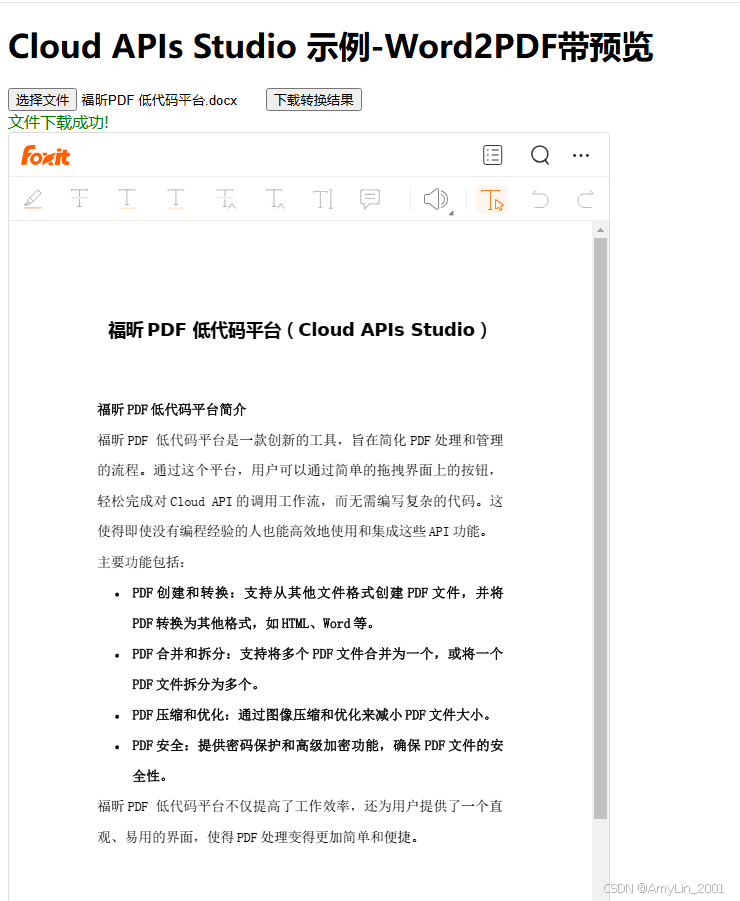Add a note comment with speech-bubble tool

(370, 199)
